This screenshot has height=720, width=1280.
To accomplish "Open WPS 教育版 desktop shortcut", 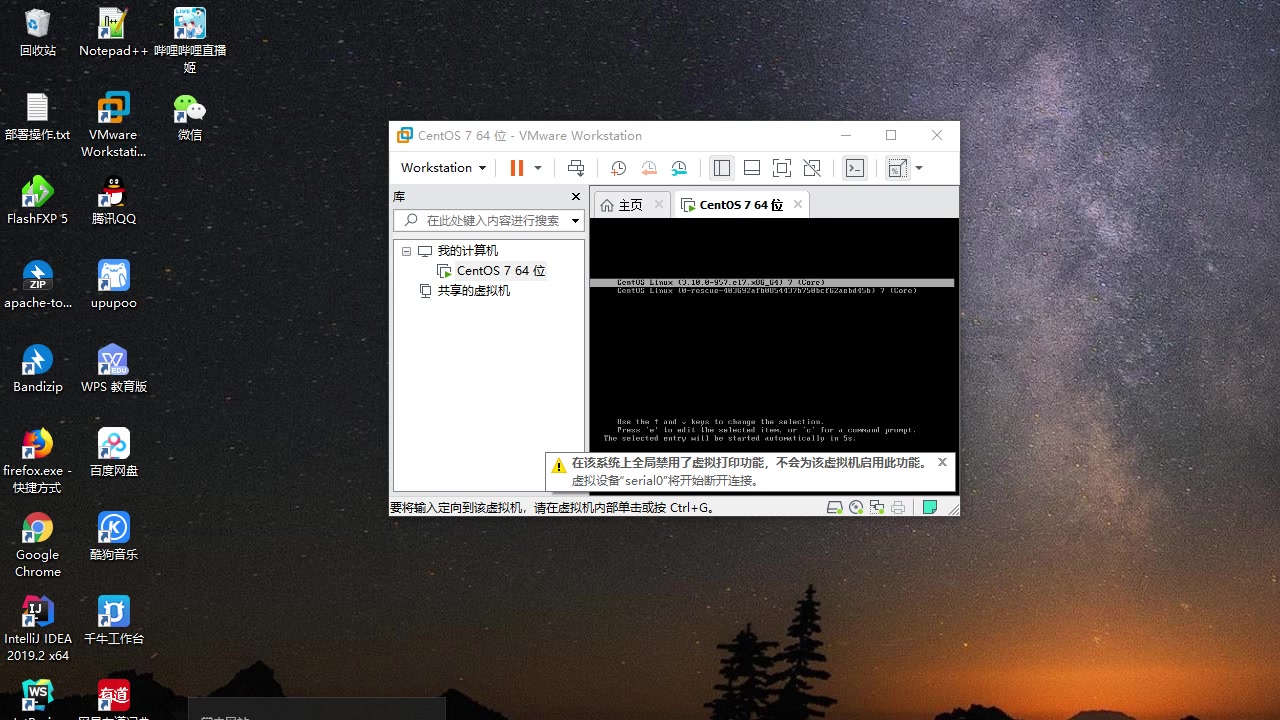I will click(x=113, y=369).
